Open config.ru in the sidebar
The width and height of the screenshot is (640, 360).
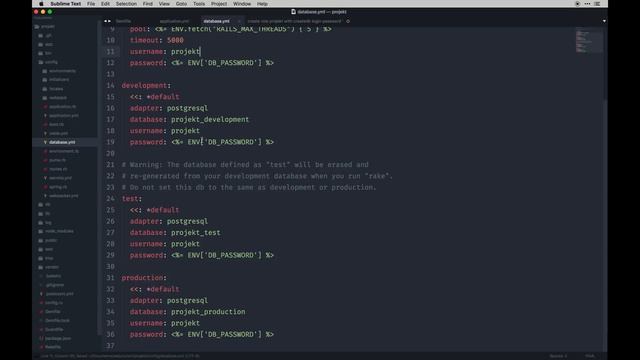(51, 303)
